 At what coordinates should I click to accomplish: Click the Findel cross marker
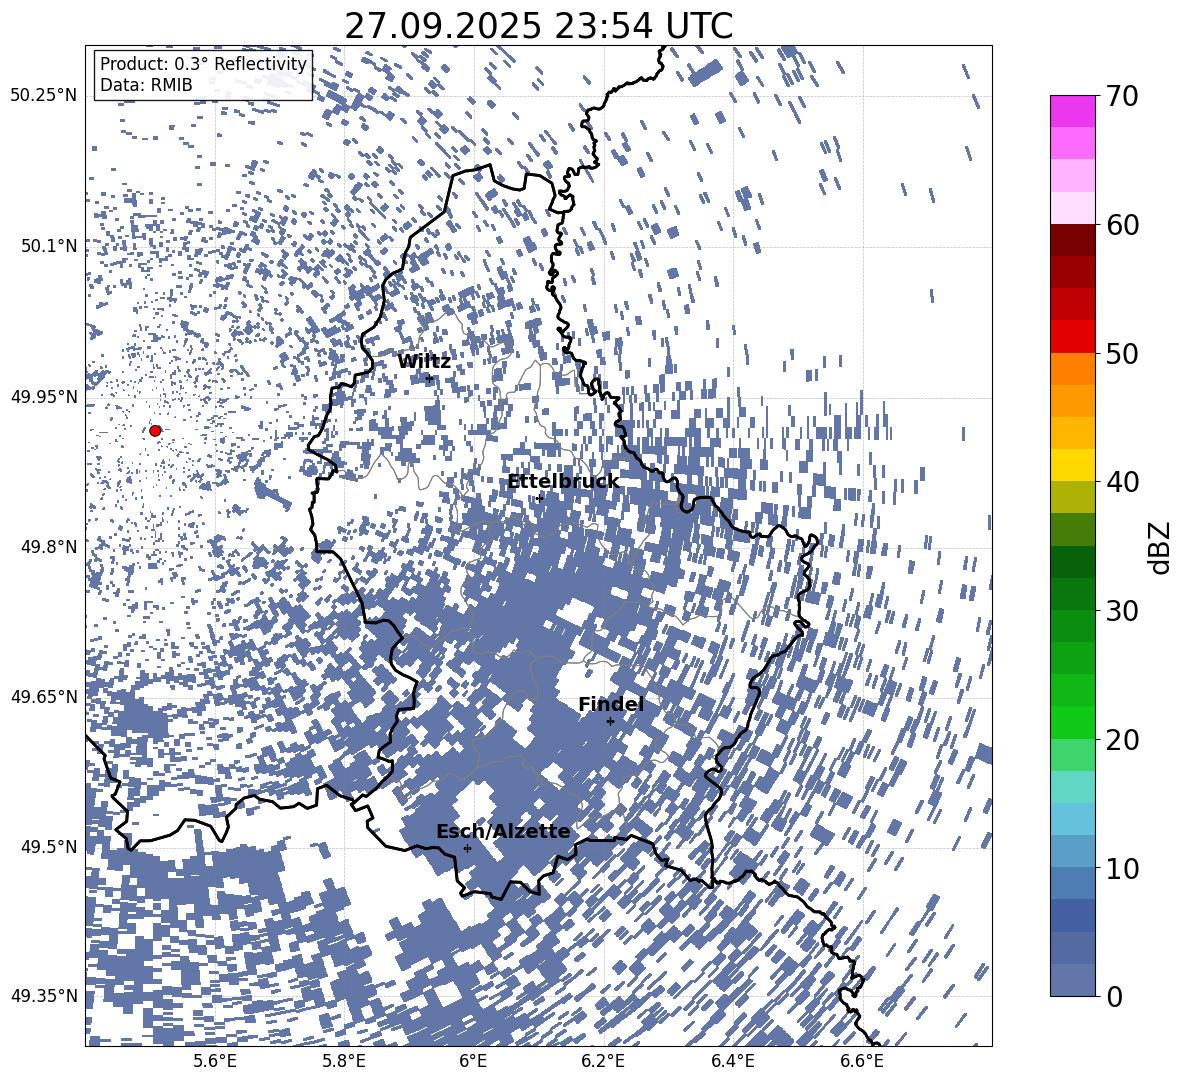pos(610,721)
